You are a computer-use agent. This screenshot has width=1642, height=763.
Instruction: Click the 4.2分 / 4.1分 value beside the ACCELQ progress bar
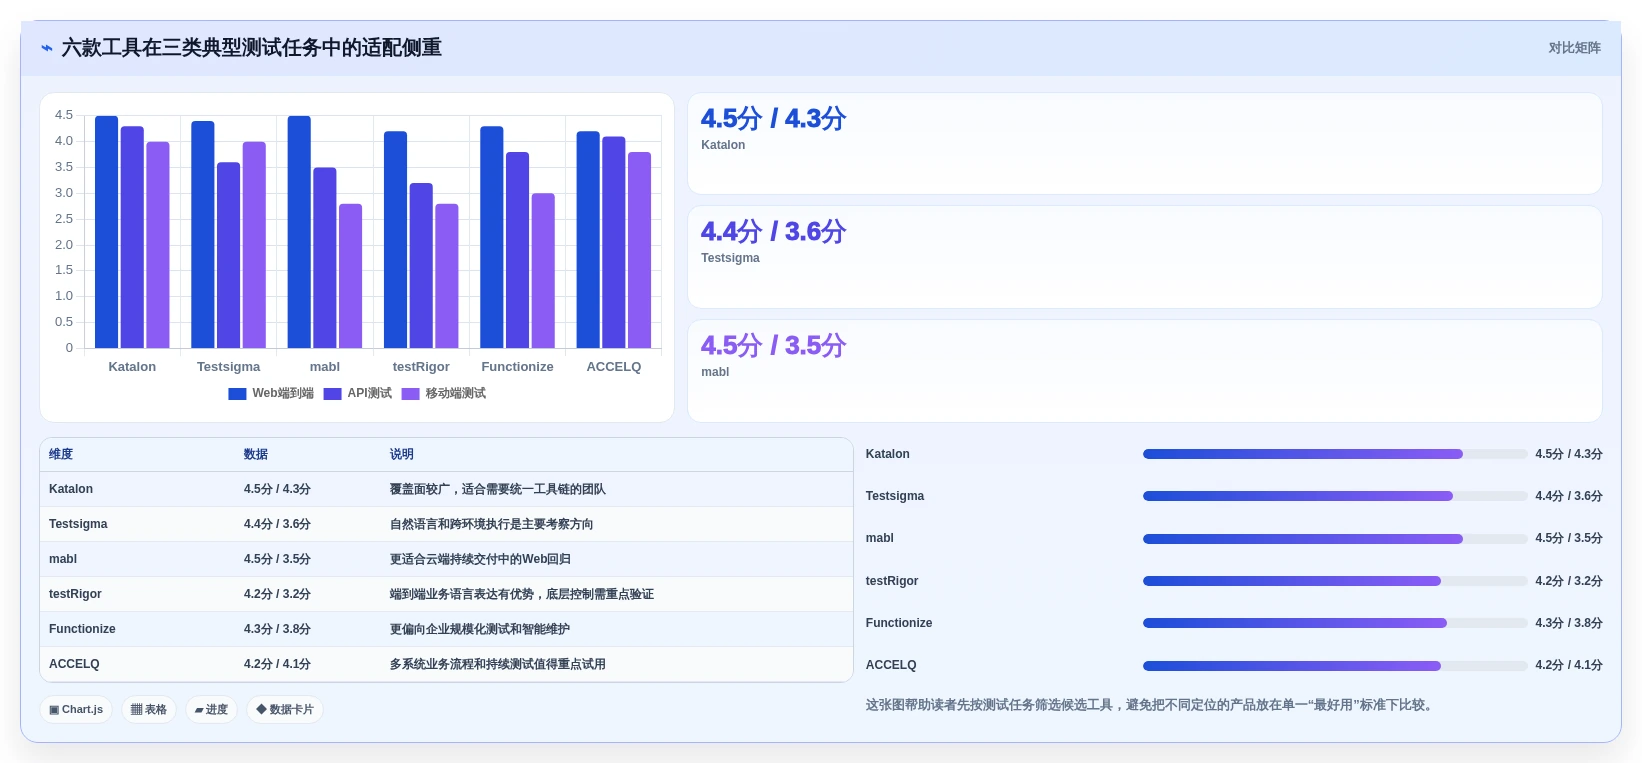pos(1569,665)
